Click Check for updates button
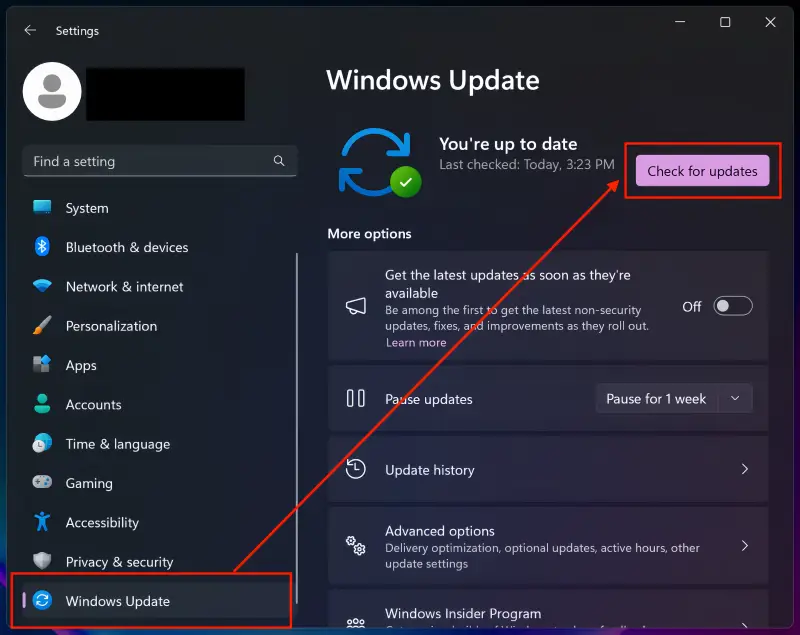800x635 pixels. [x=702, y=171]
